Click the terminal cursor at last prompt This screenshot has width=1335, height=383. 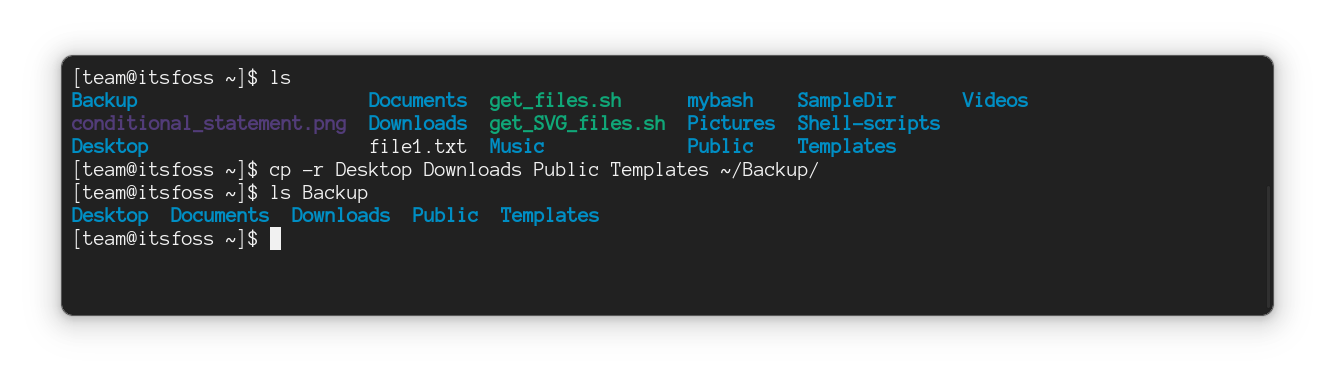(x=275, y=239)
